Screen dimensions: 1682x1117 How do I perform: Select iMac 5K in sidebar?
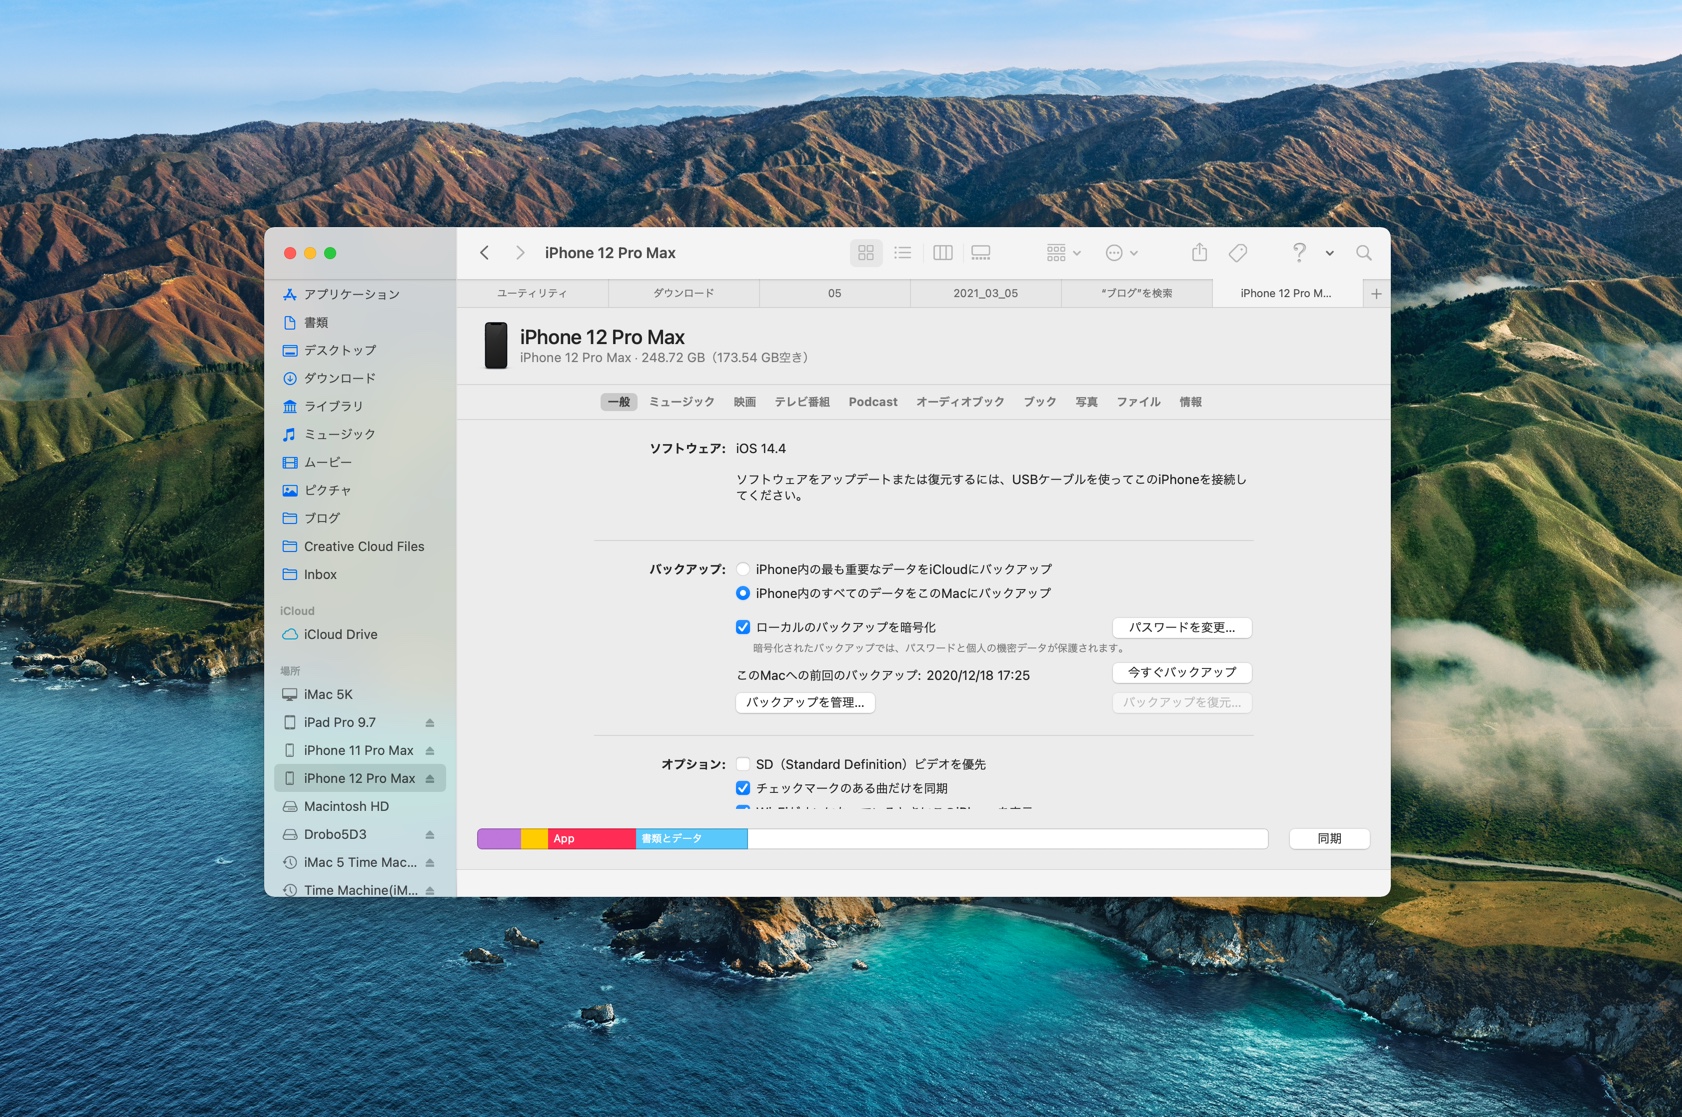360,694
